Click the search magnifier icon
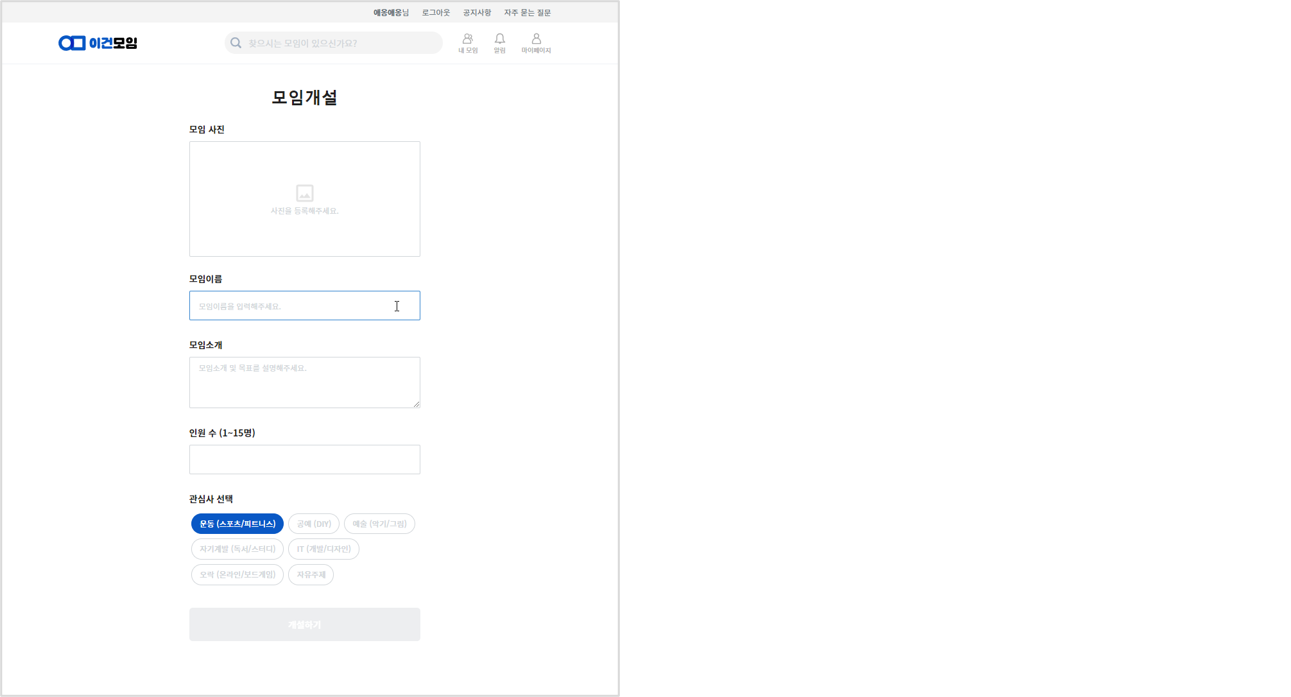This screenshot has width=1291, height=697. click(236, 42)
